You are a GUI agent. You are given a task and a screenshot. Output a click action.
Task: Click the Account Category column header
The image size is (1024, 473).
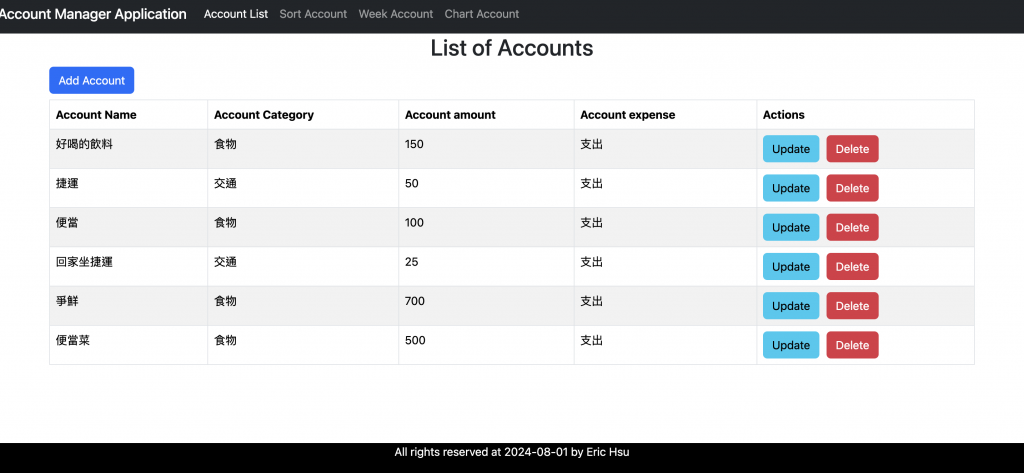pyautogui.click(x=264, y=115)
